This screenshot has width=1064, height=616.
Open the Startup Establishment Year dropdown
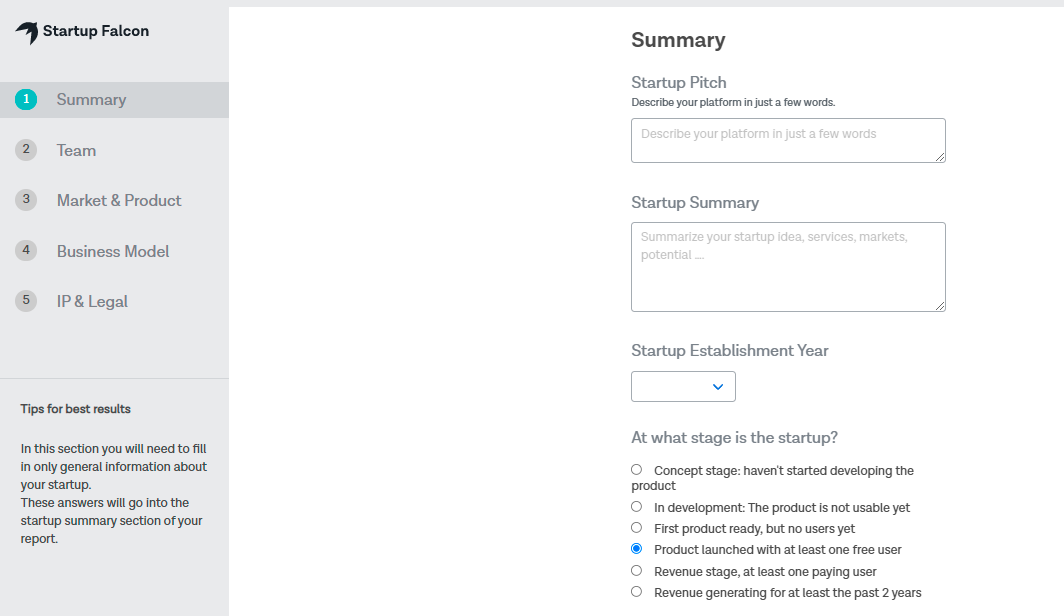pyautogui.click(x=683, y=386)
